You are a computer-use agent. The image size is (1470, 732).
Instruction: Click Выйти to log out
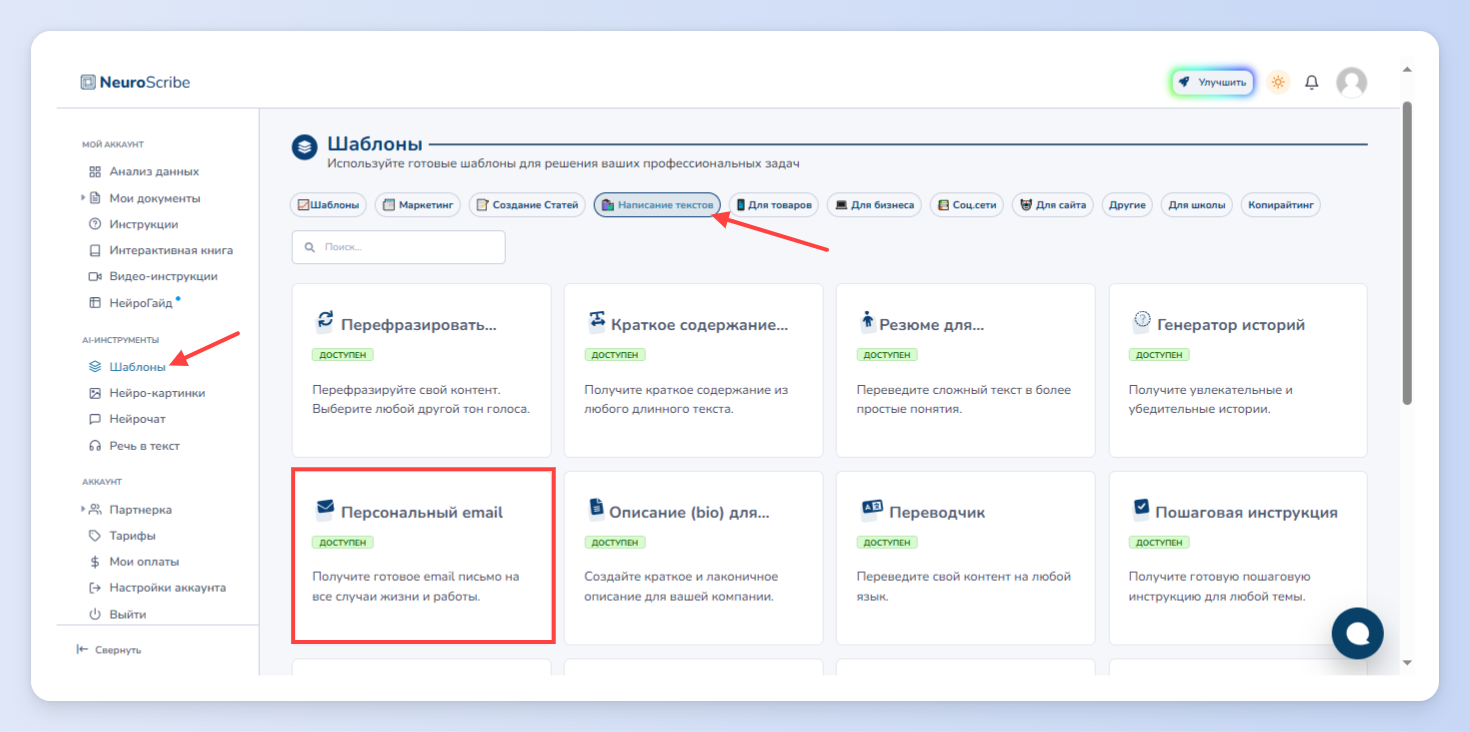click(128, 614)
